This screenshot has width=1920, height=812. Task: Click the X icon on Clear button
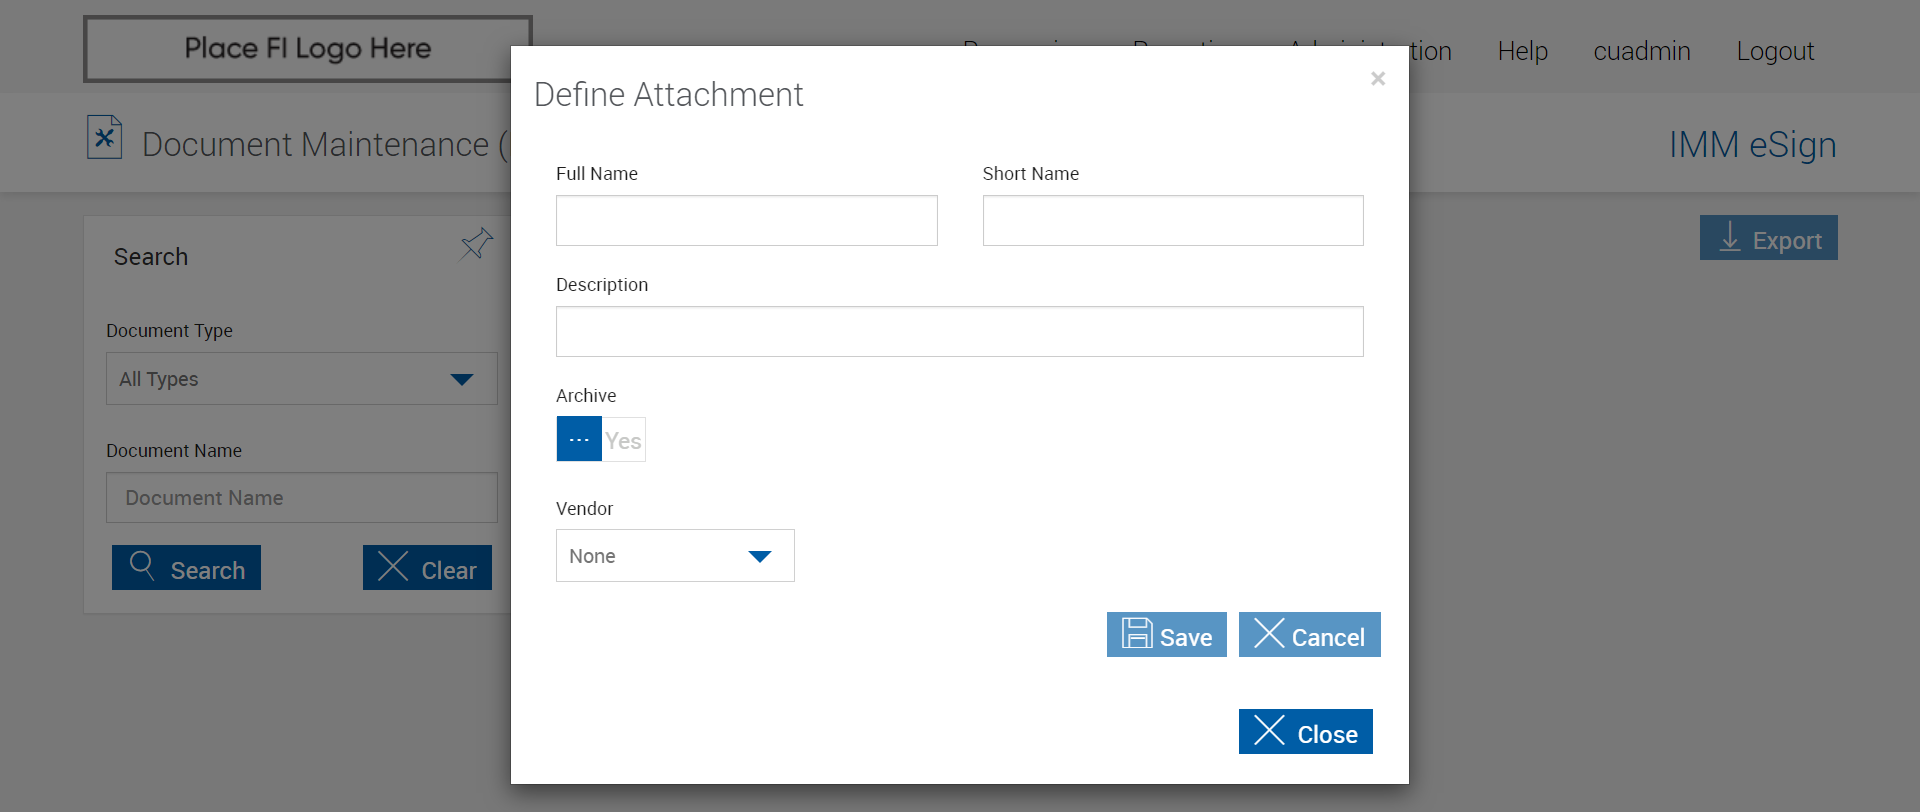pyautogui.click(x=393, y=567)
